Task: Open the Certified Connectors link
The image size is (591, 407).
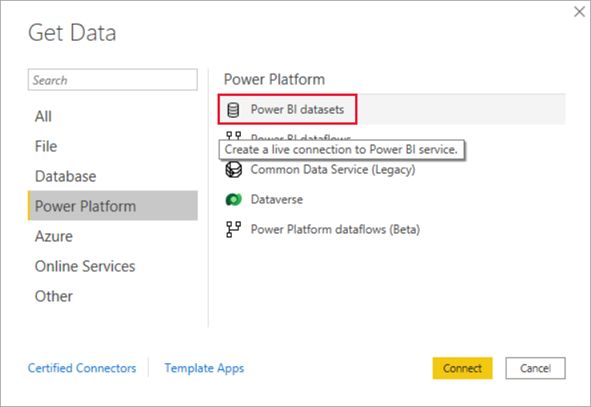Action: [x=82, y=368]
